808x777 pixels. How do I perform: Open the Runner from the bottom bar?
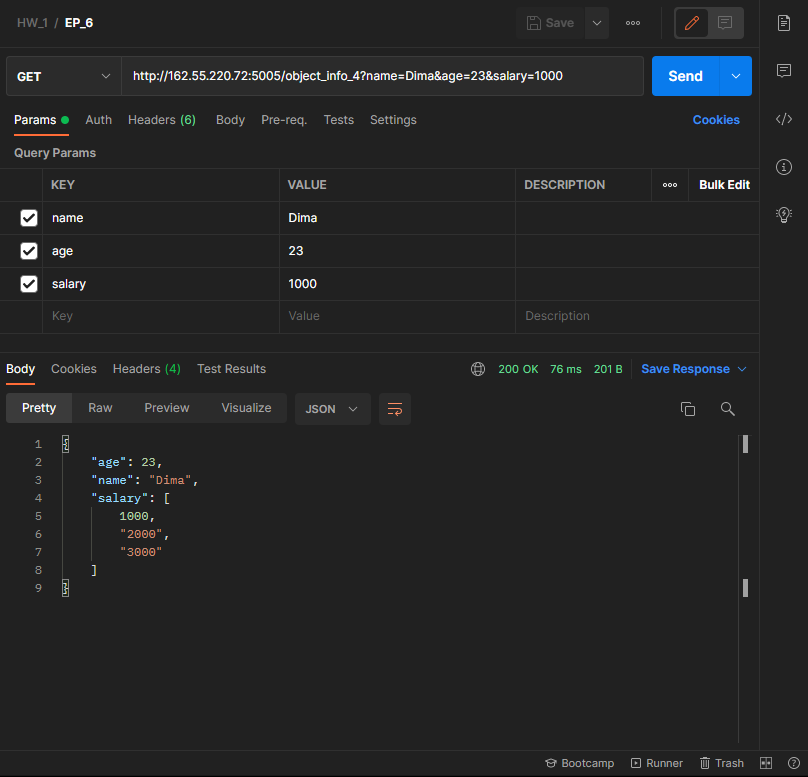(x=657, y=763)
